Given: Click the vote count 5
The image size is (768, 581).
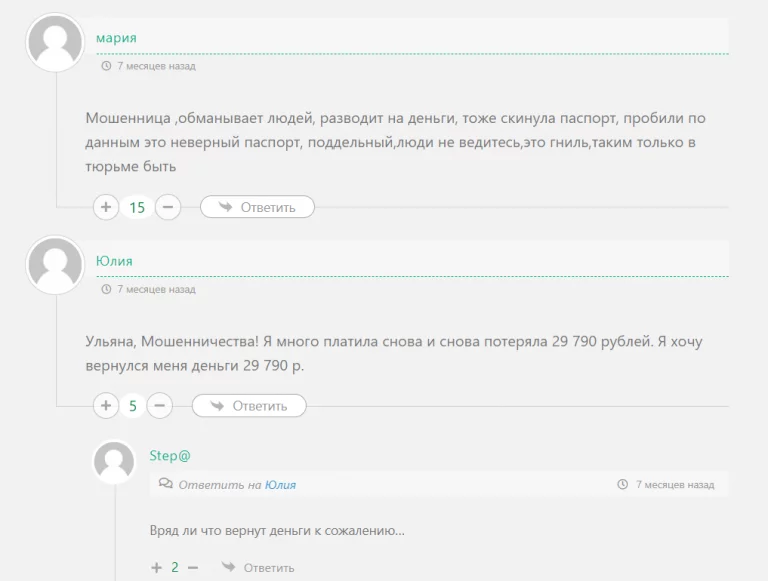Looking at the screenshot, I should [133, 406].
